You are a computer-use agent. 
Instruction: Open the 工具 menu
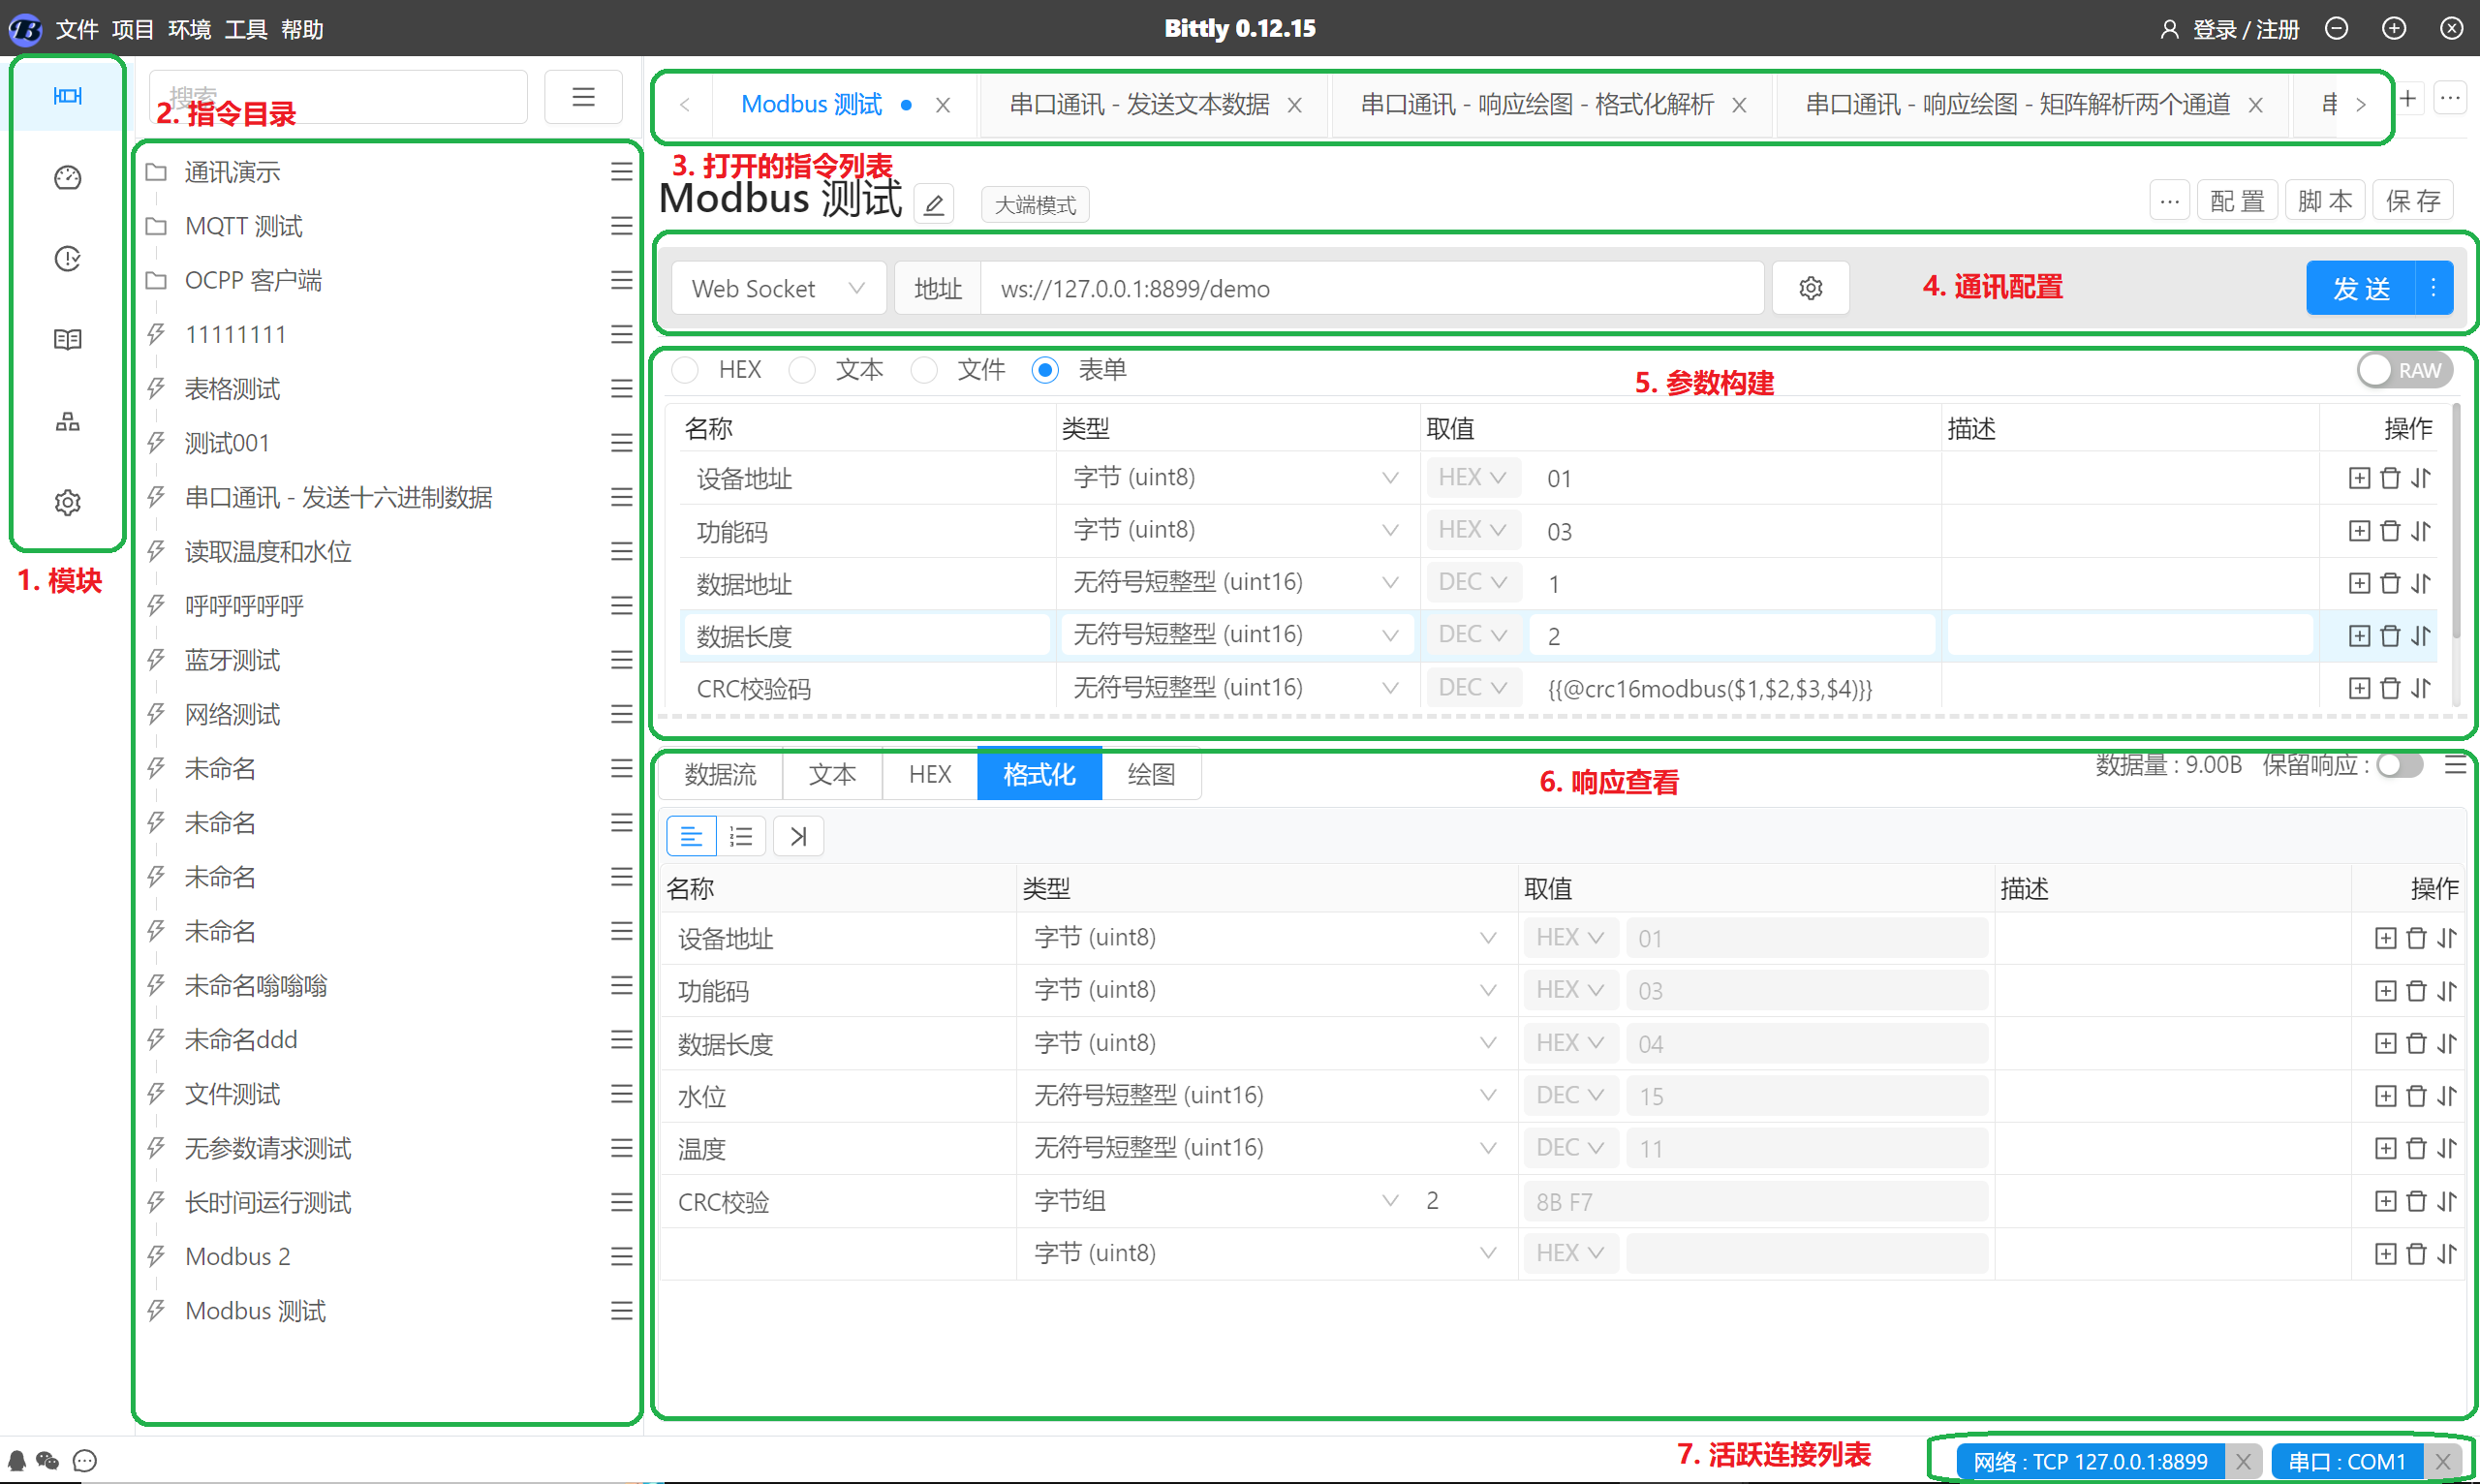[x=245, y=29]
